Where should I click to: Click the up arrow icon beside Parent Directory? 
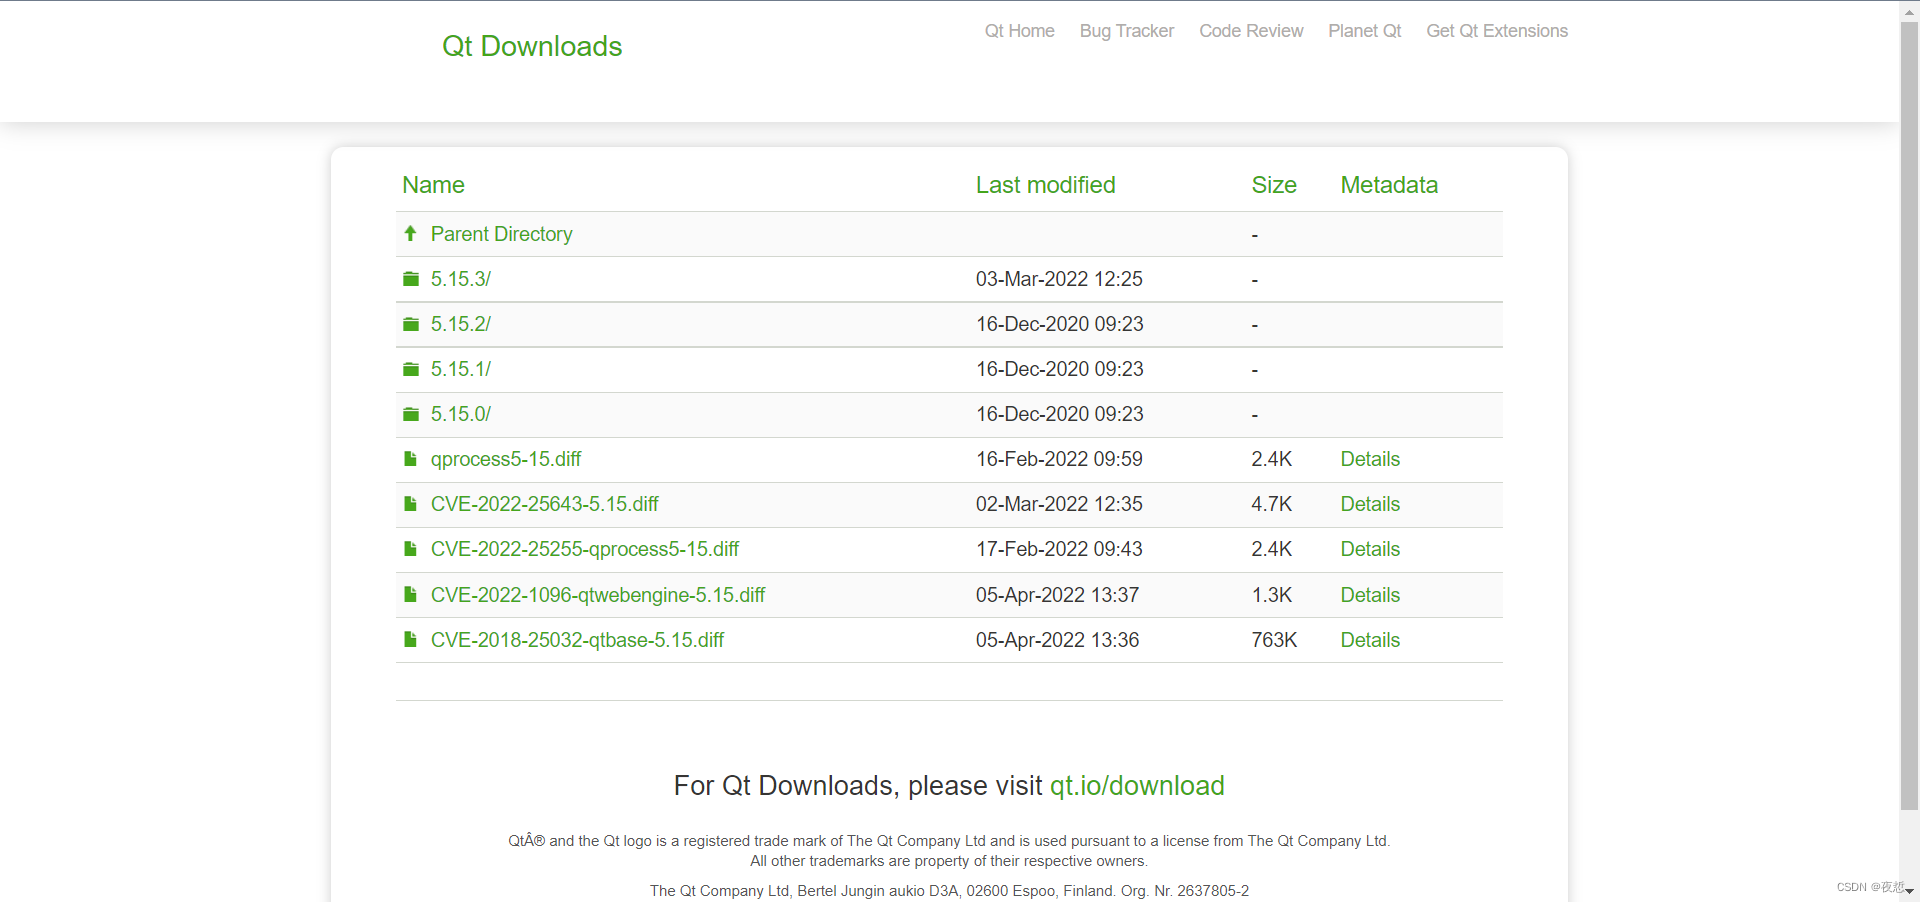[410, 234]
